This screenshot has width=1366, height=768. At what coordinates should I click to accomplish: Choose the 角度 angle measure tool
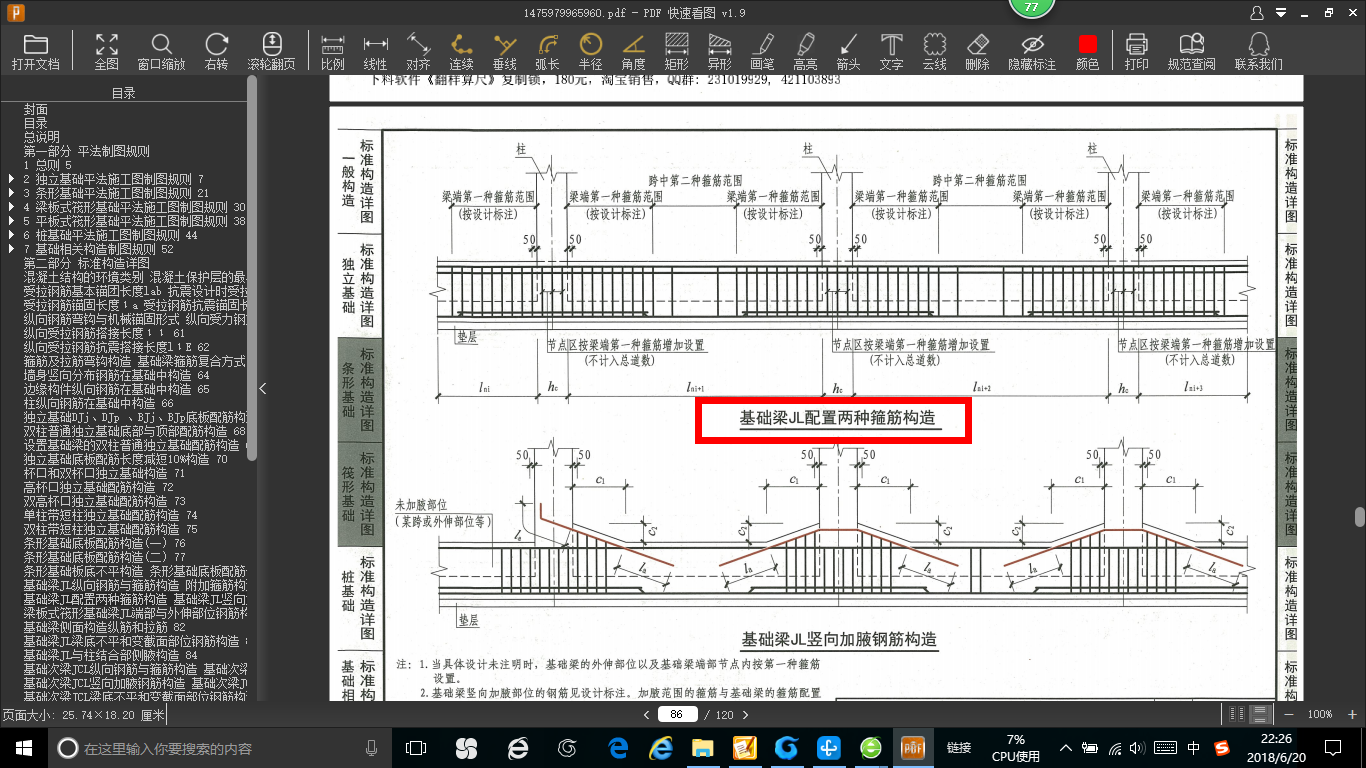[x=633, y=45]
